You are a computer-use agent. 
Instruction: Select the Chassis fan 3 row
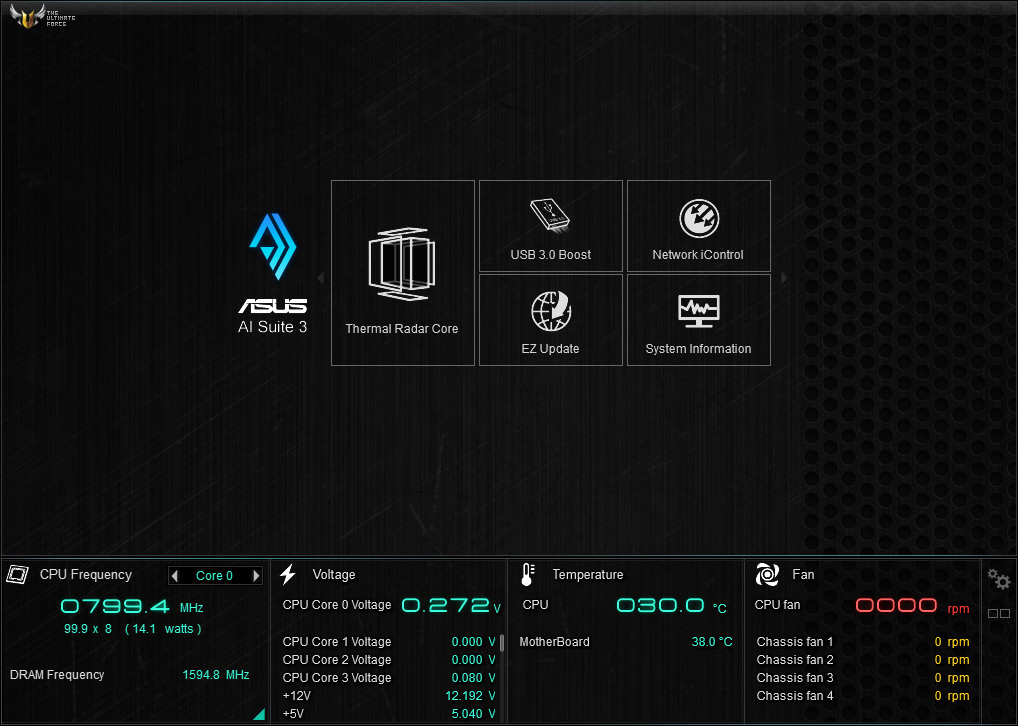tap(863, 678)
